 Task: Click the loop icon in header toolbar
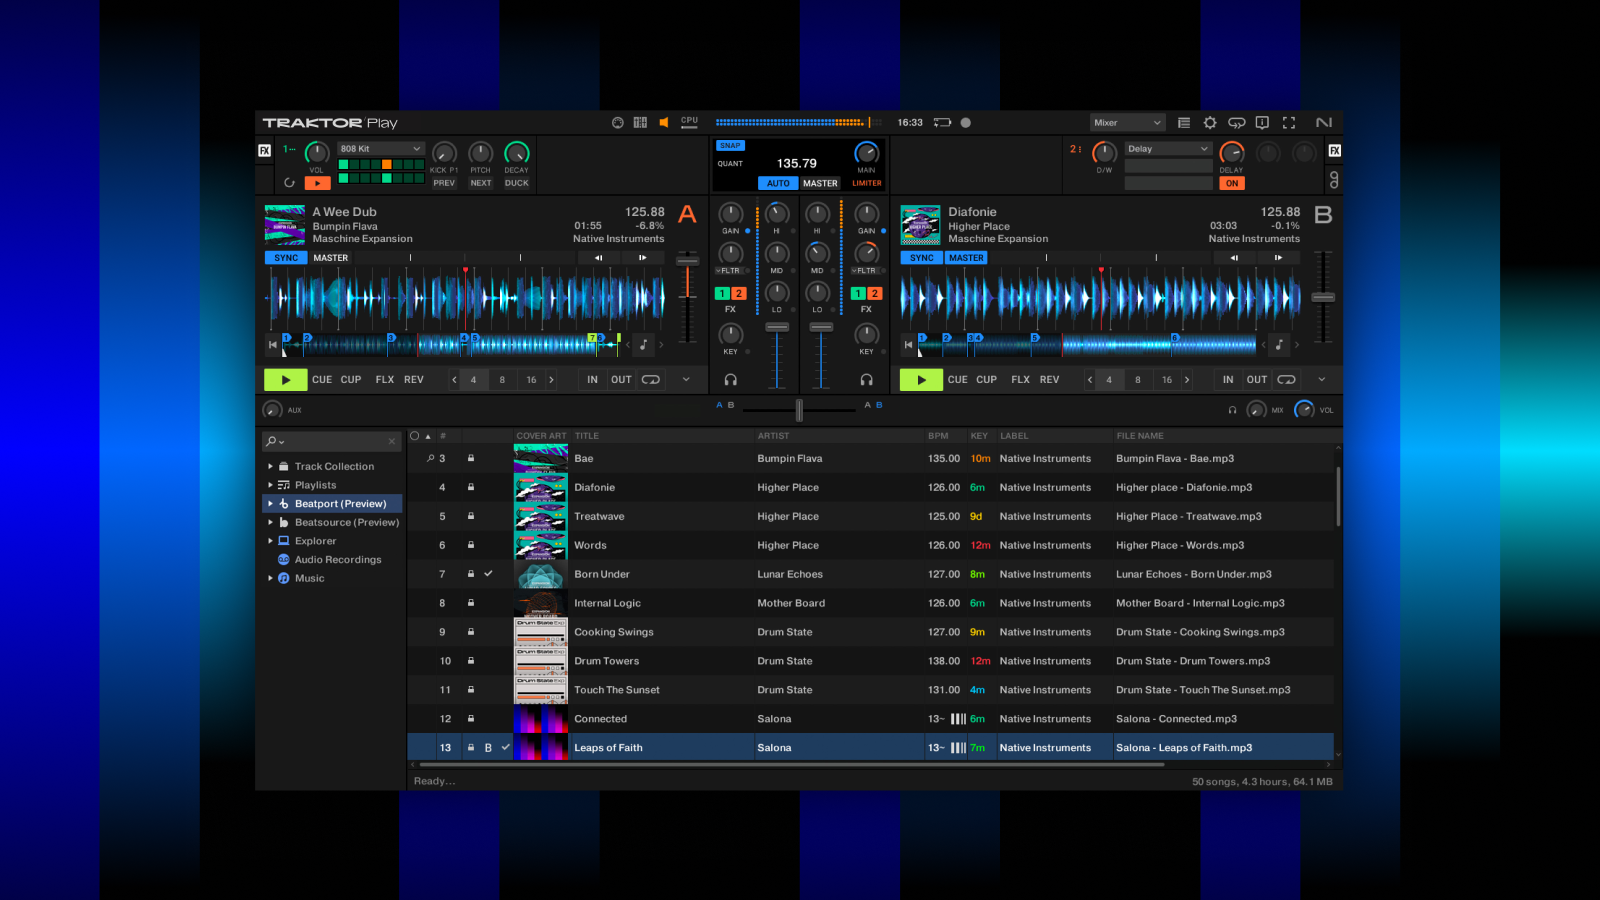tap(1237, 123)
